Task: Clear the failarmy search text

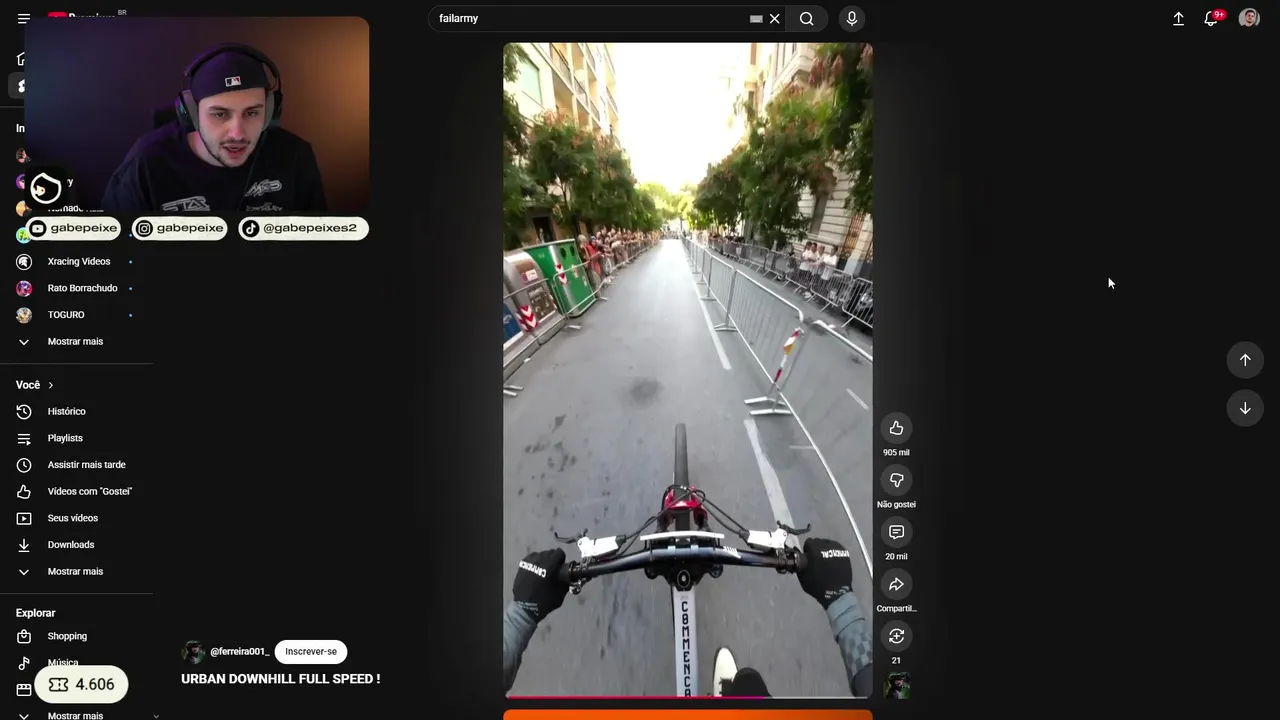Action: click(x=774, y=18)
